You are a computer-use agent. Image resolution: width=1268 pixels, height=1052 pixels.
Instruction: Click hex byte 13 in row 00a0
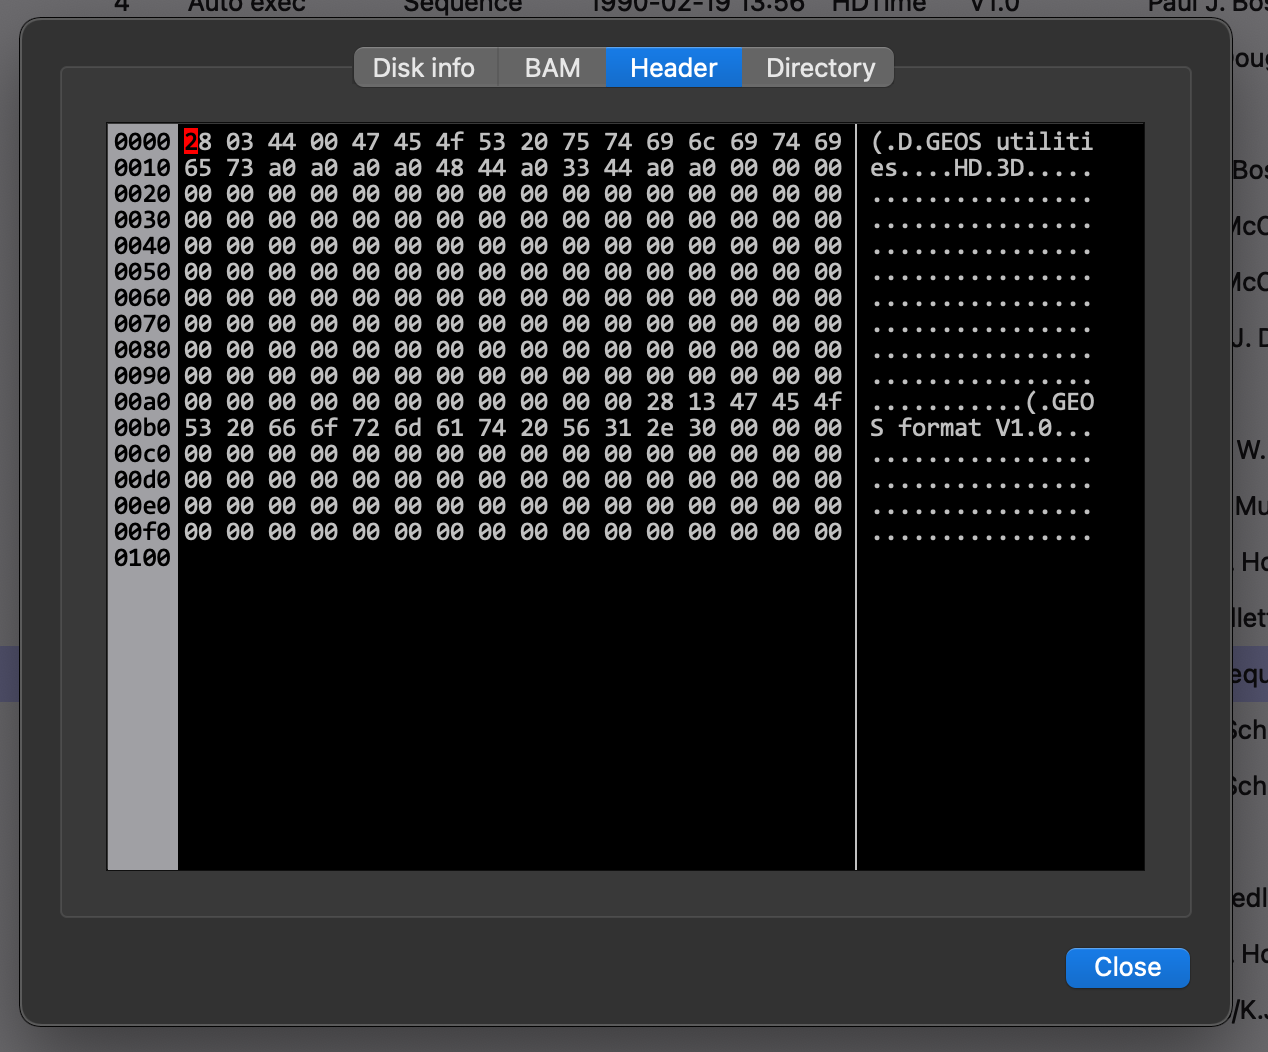pos(702,402)
